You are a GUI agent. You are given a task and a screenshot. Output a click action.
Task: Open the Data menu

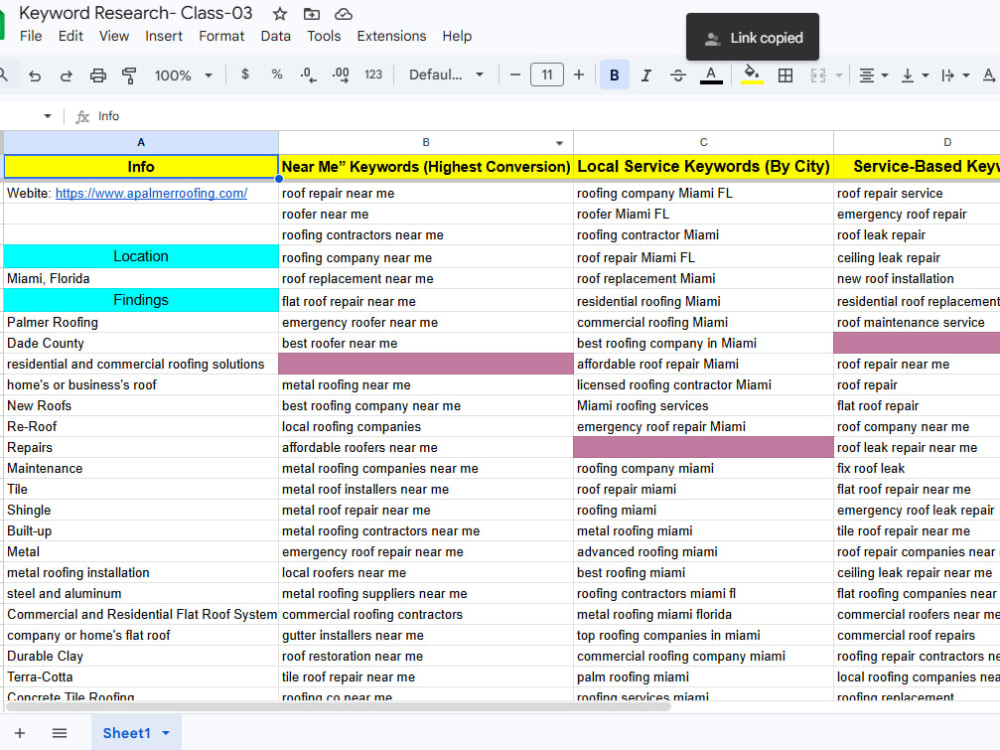click(x=276, y=36)
